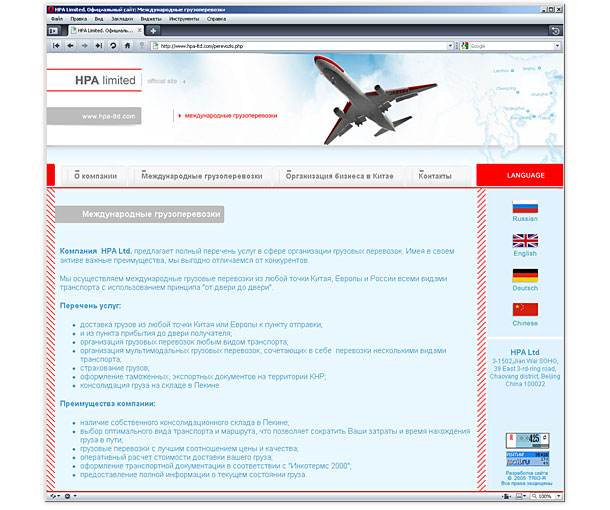Image resolution: width=610 pixels, height=510 pixels.
Task: Open the Виджеты menu
Action: [x=151, y=19]
